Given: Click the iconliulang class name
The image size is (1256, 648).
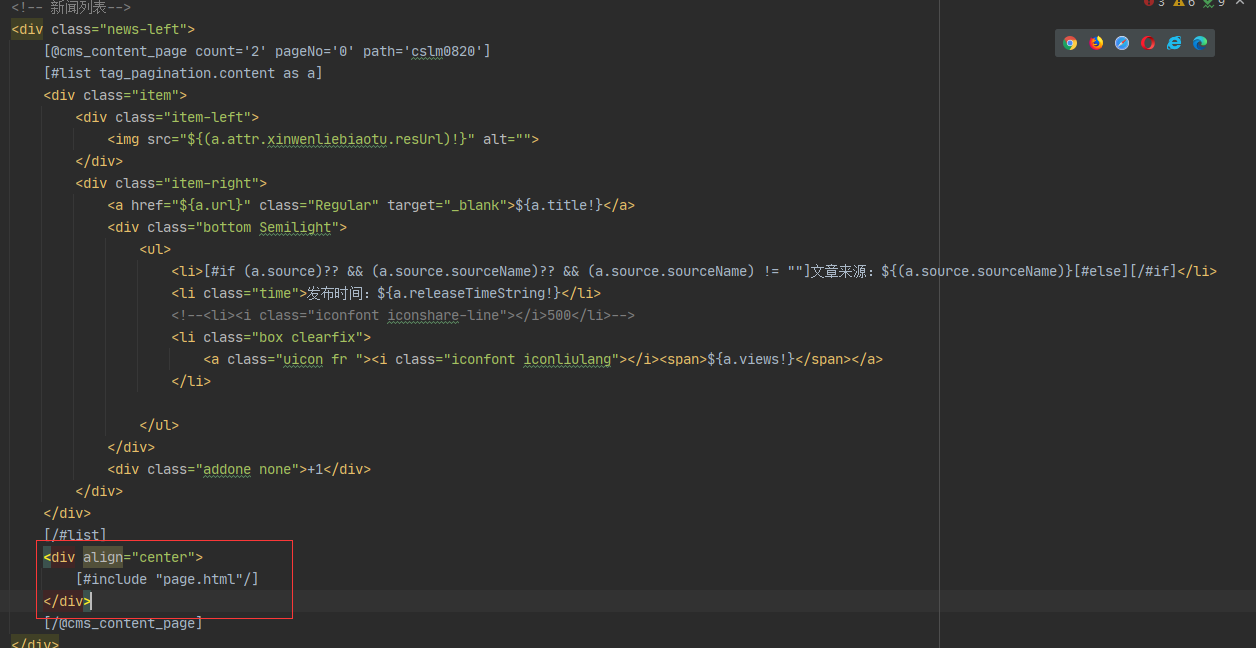Looking at the screenshot, I should (x=567, y=359).
